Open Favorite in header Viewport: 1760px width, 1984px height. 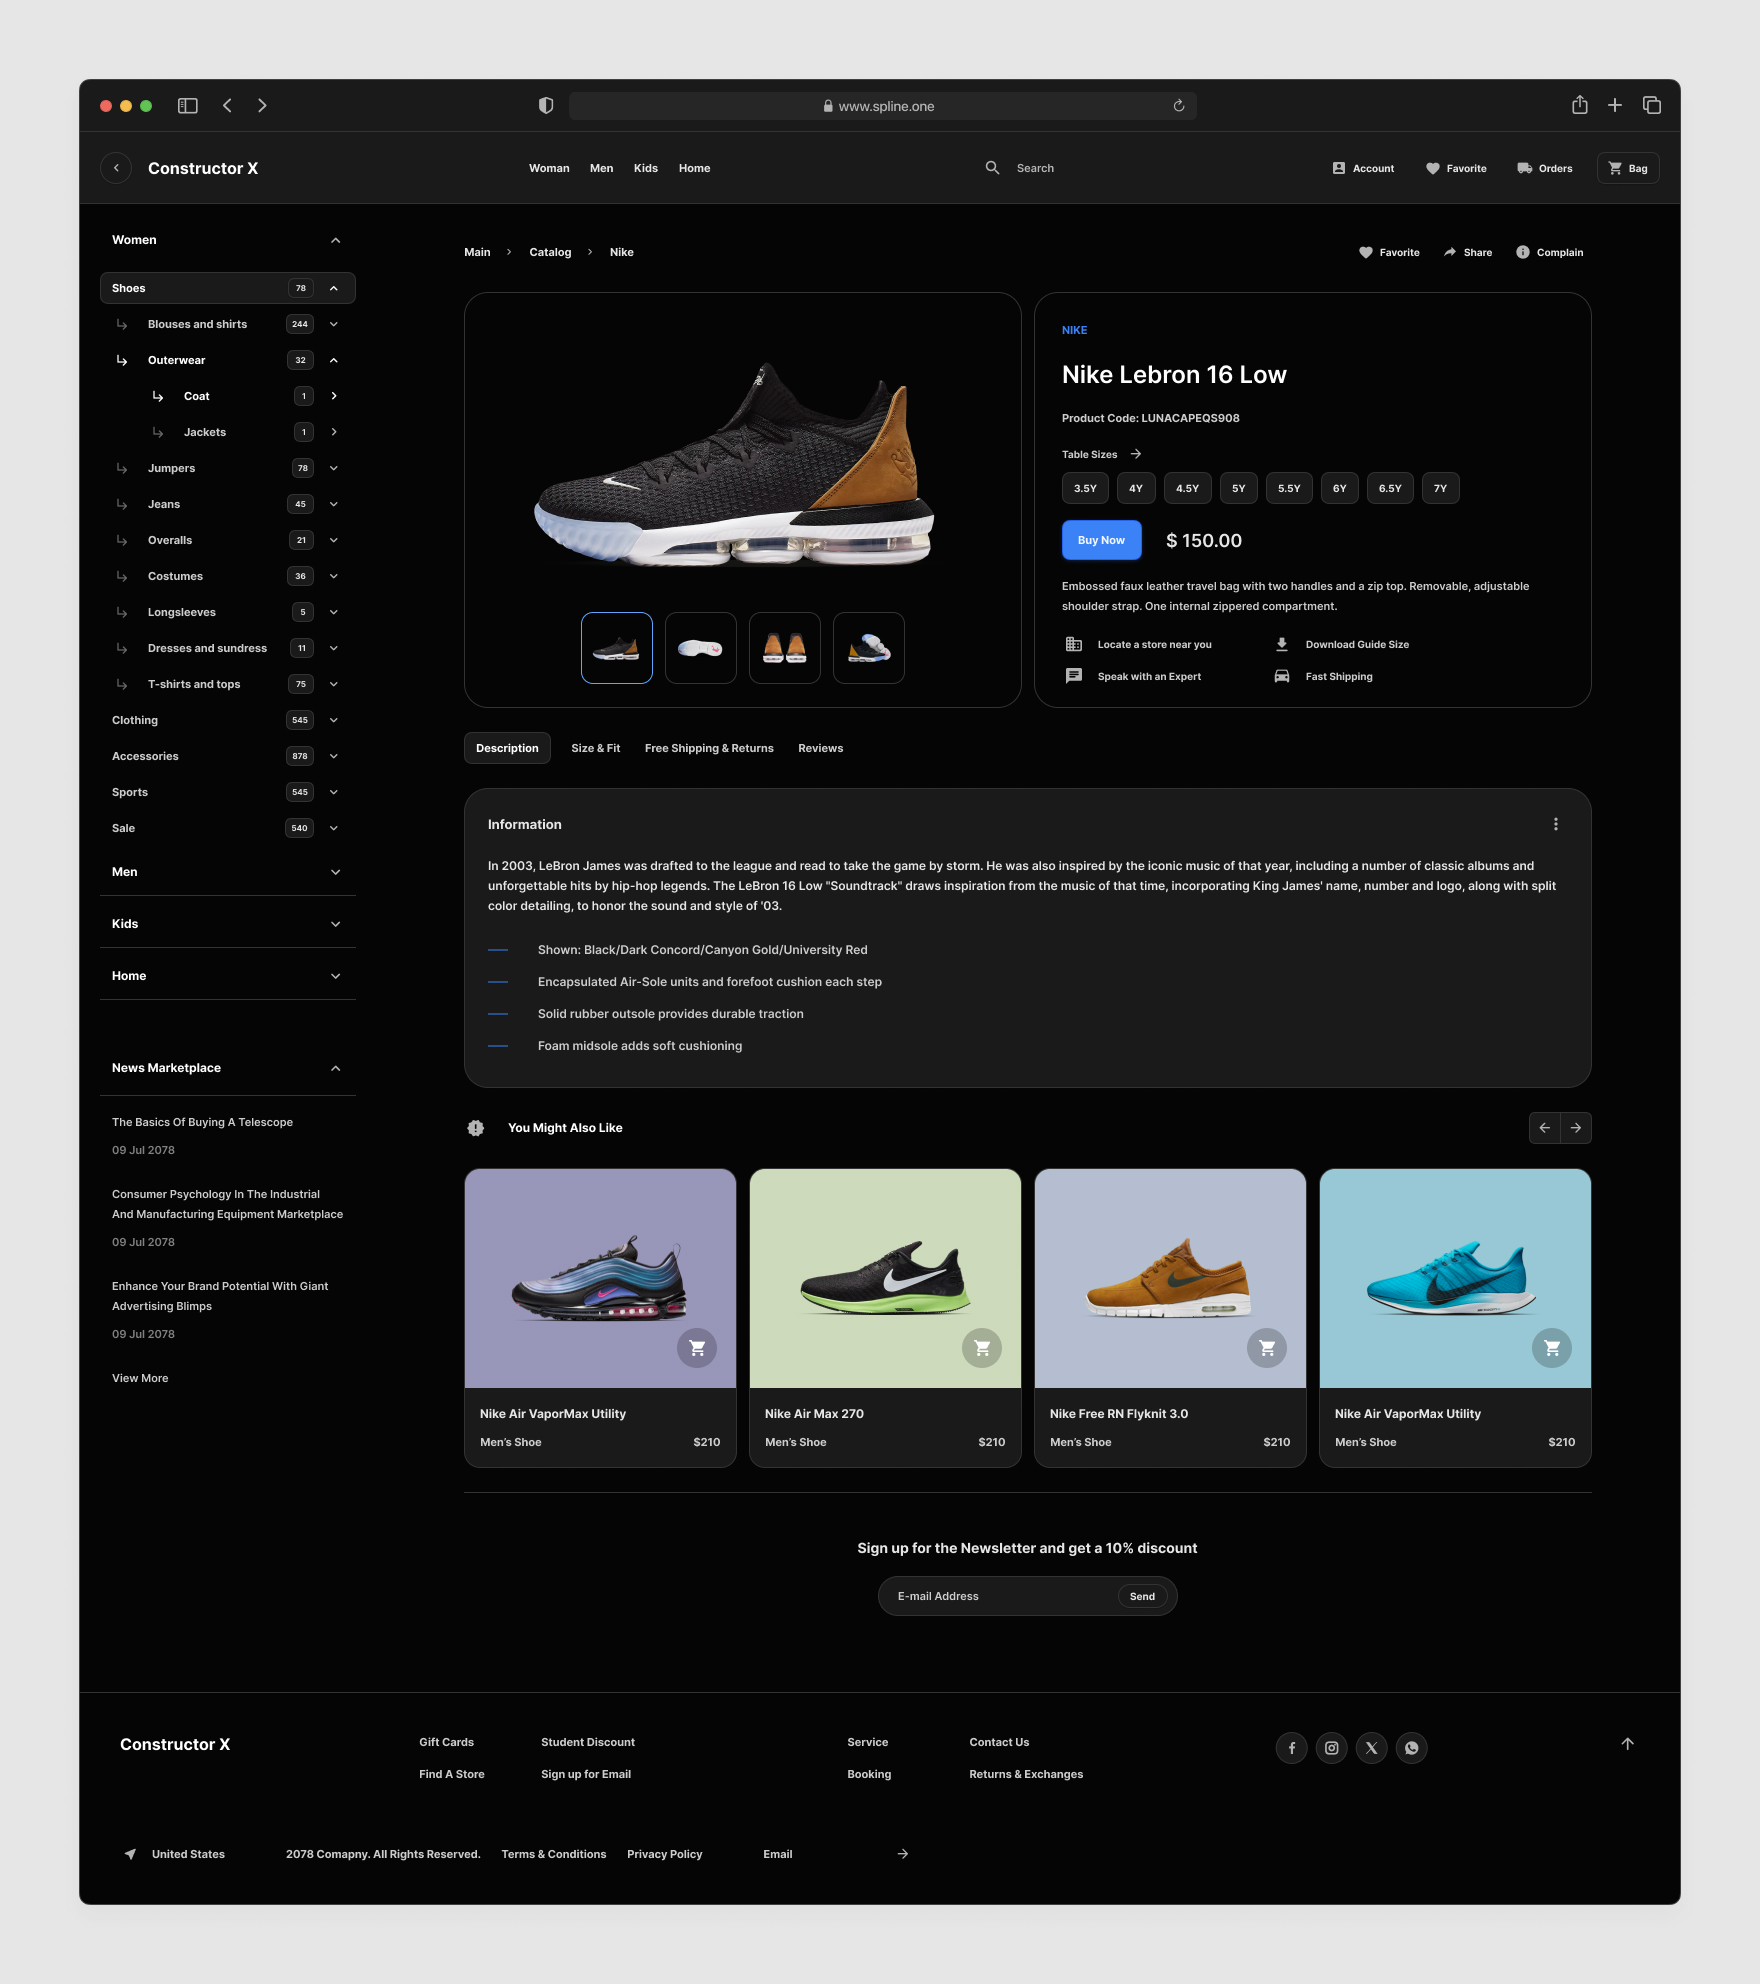[x=1456, y=168]
